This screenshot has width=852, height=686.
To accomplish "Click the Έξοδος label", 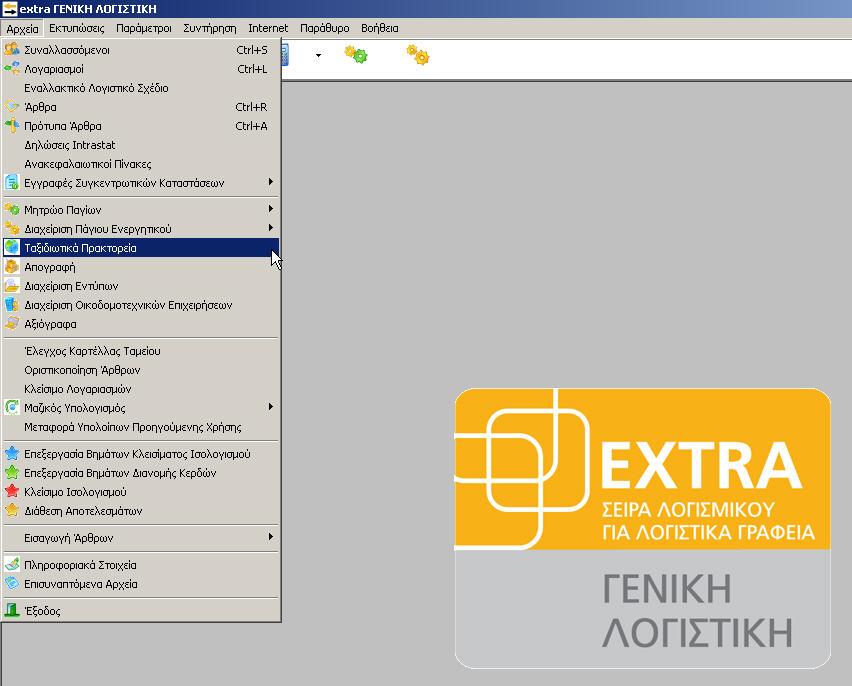I will pyautogui.click(x=42, y=610).
